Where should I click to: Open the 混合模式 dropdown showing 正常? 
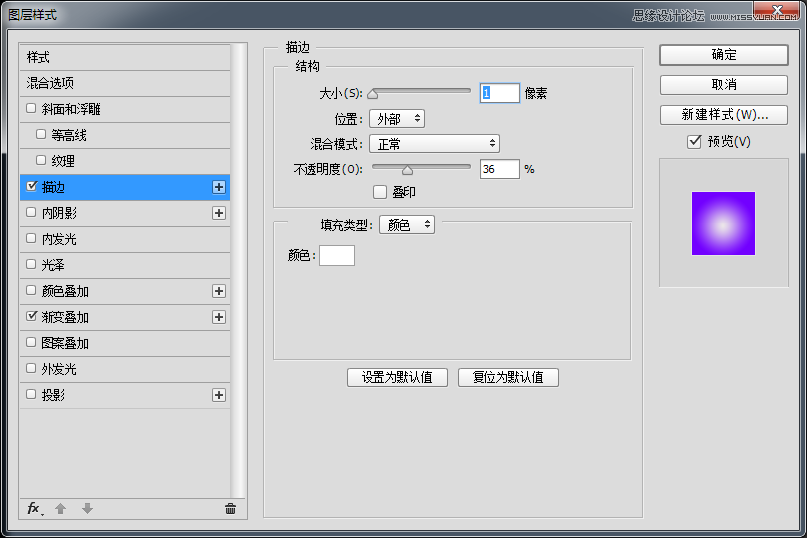tap(434, 144)
